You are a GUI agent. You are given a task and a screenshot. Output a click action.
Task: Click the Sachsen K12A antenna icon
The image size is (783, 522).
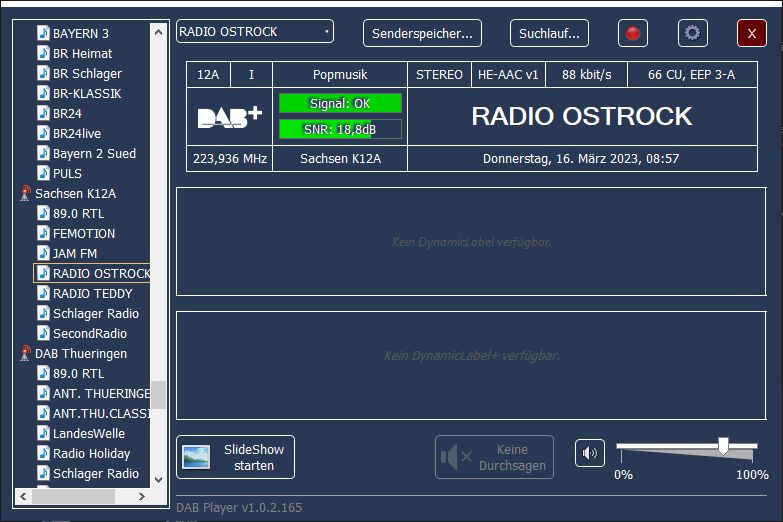coord(25,193)
